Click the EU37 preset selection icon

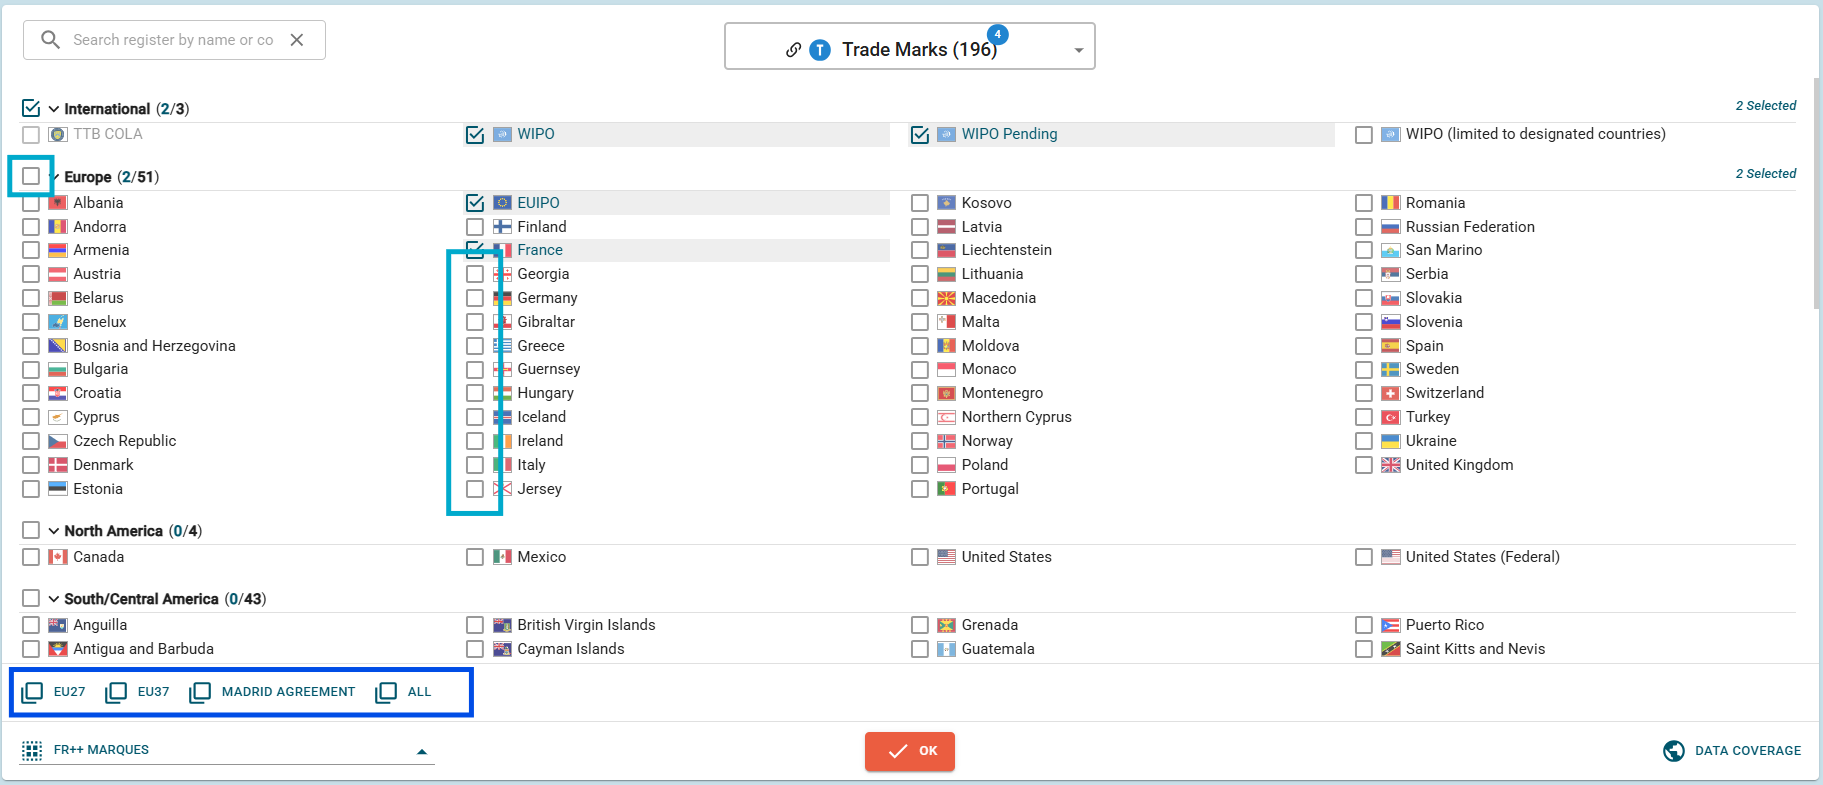pos(117,692)
